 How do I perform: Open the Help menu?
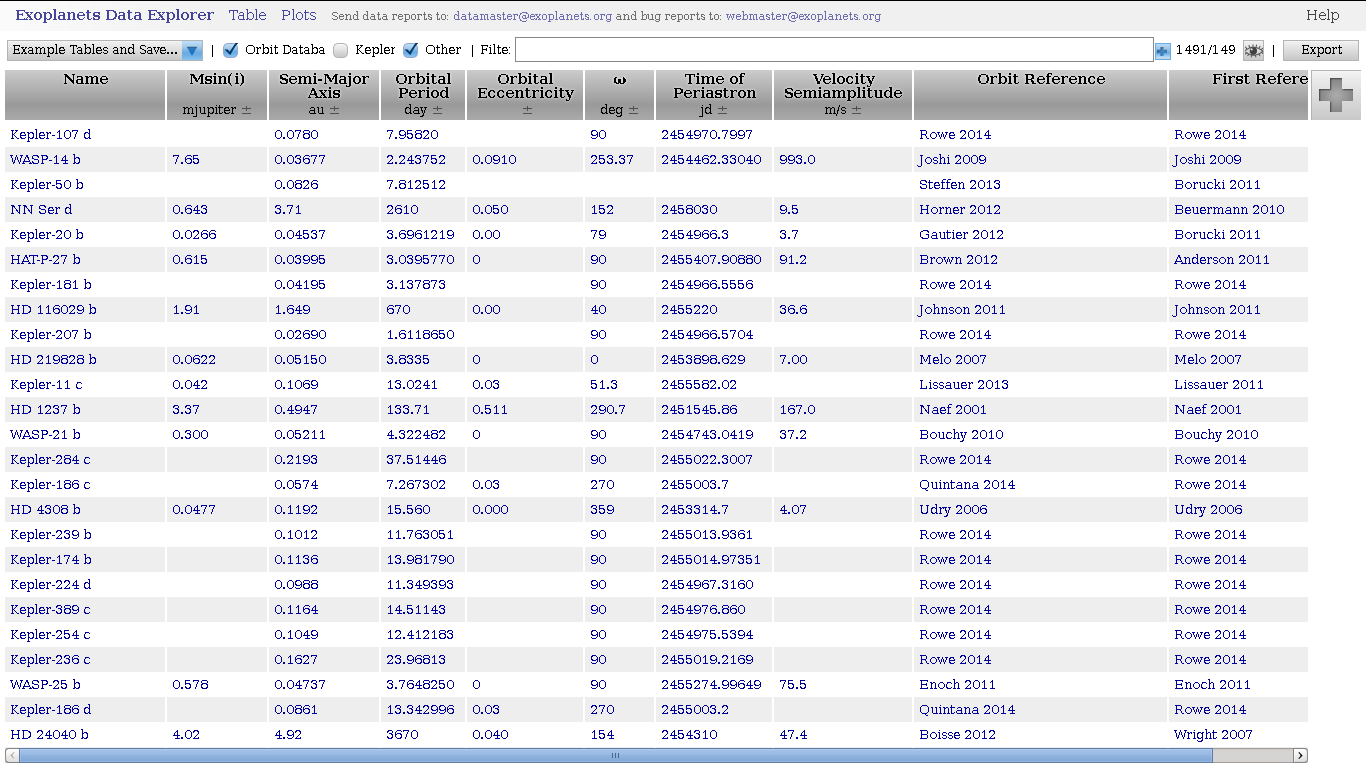[1322, 15]
